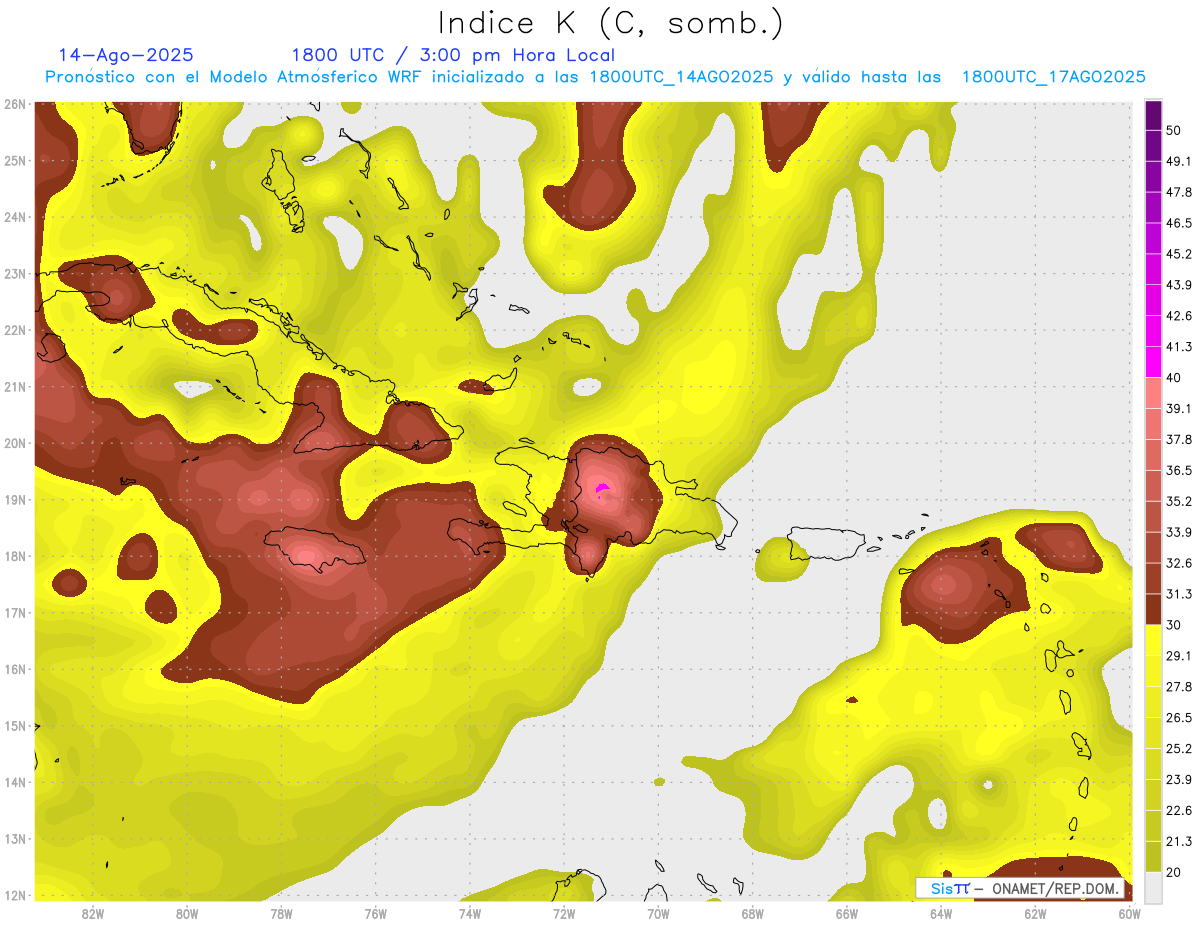1200x927 pixels.
Task: Click the colorbar value '46.5'
Action: [x=1179, y=223]
